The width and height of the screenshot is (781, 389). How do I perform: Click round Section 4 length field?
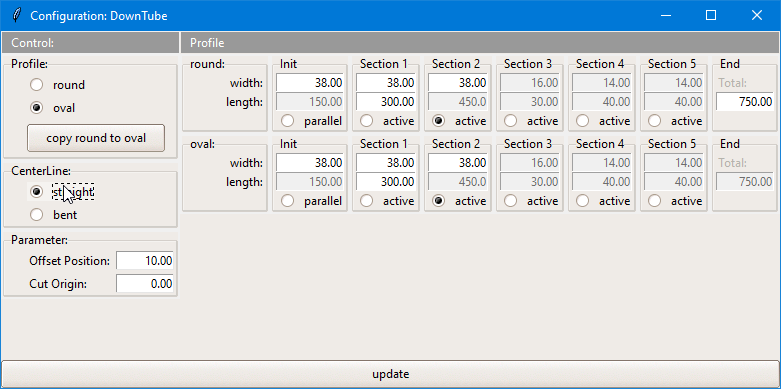[x=602, y=102]
